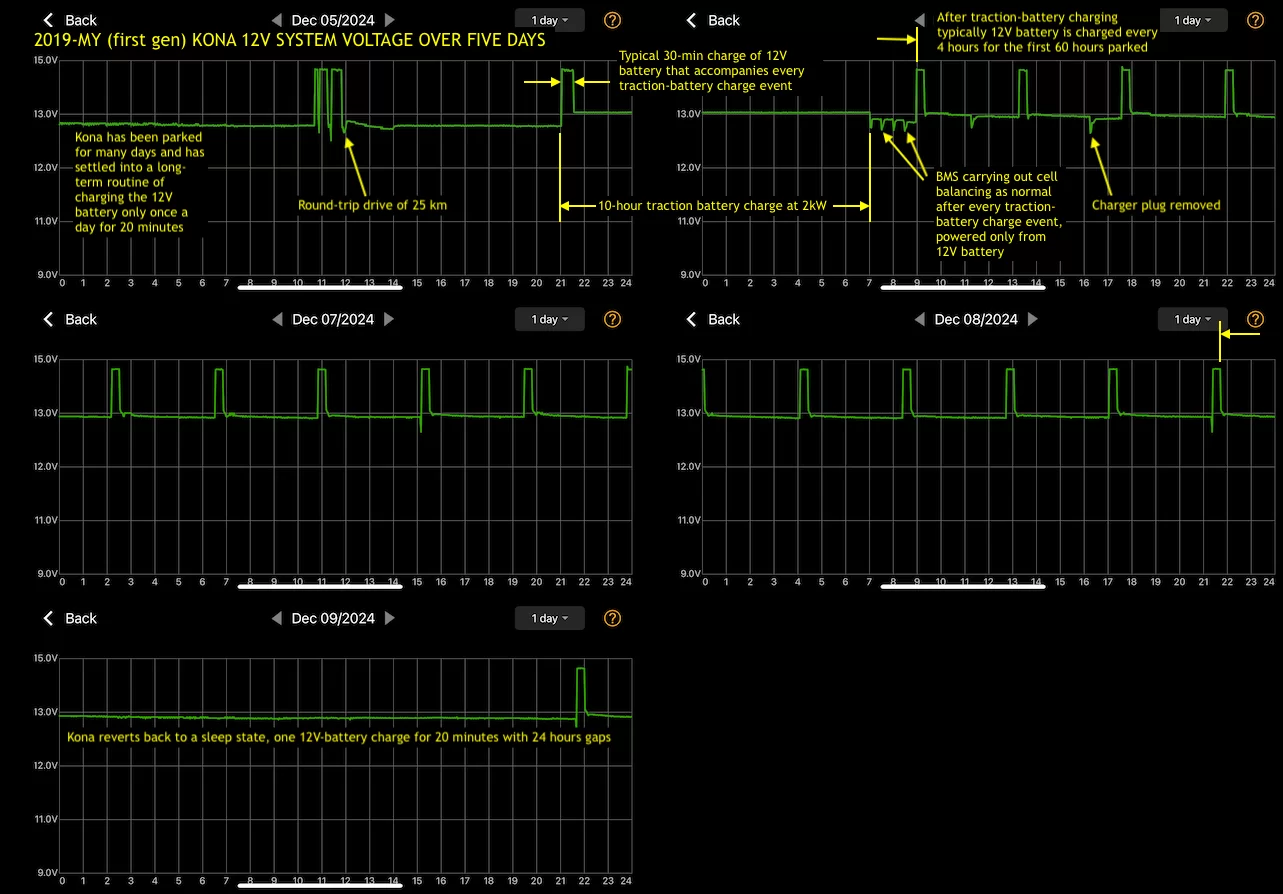Open the help icon on the Dec 05 panel

(x=612, y=20)
